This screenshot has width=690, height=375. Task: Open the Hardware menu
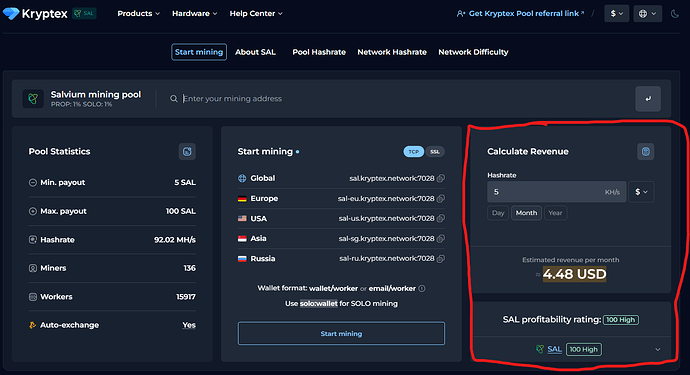pyautogui.click(x=195, y=14)
